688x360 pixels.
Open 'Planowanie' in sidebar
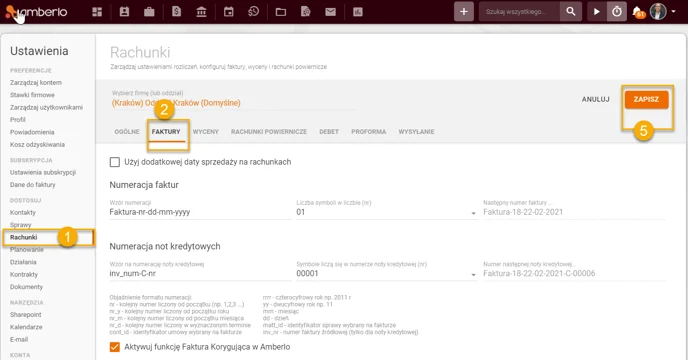pos(27,249)
